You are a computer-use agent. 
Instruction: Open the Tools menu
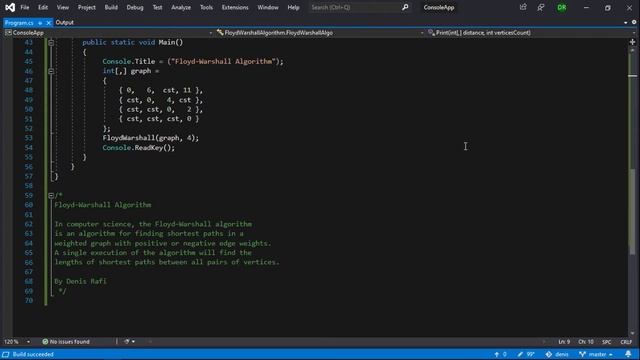[x=206, y=7]
